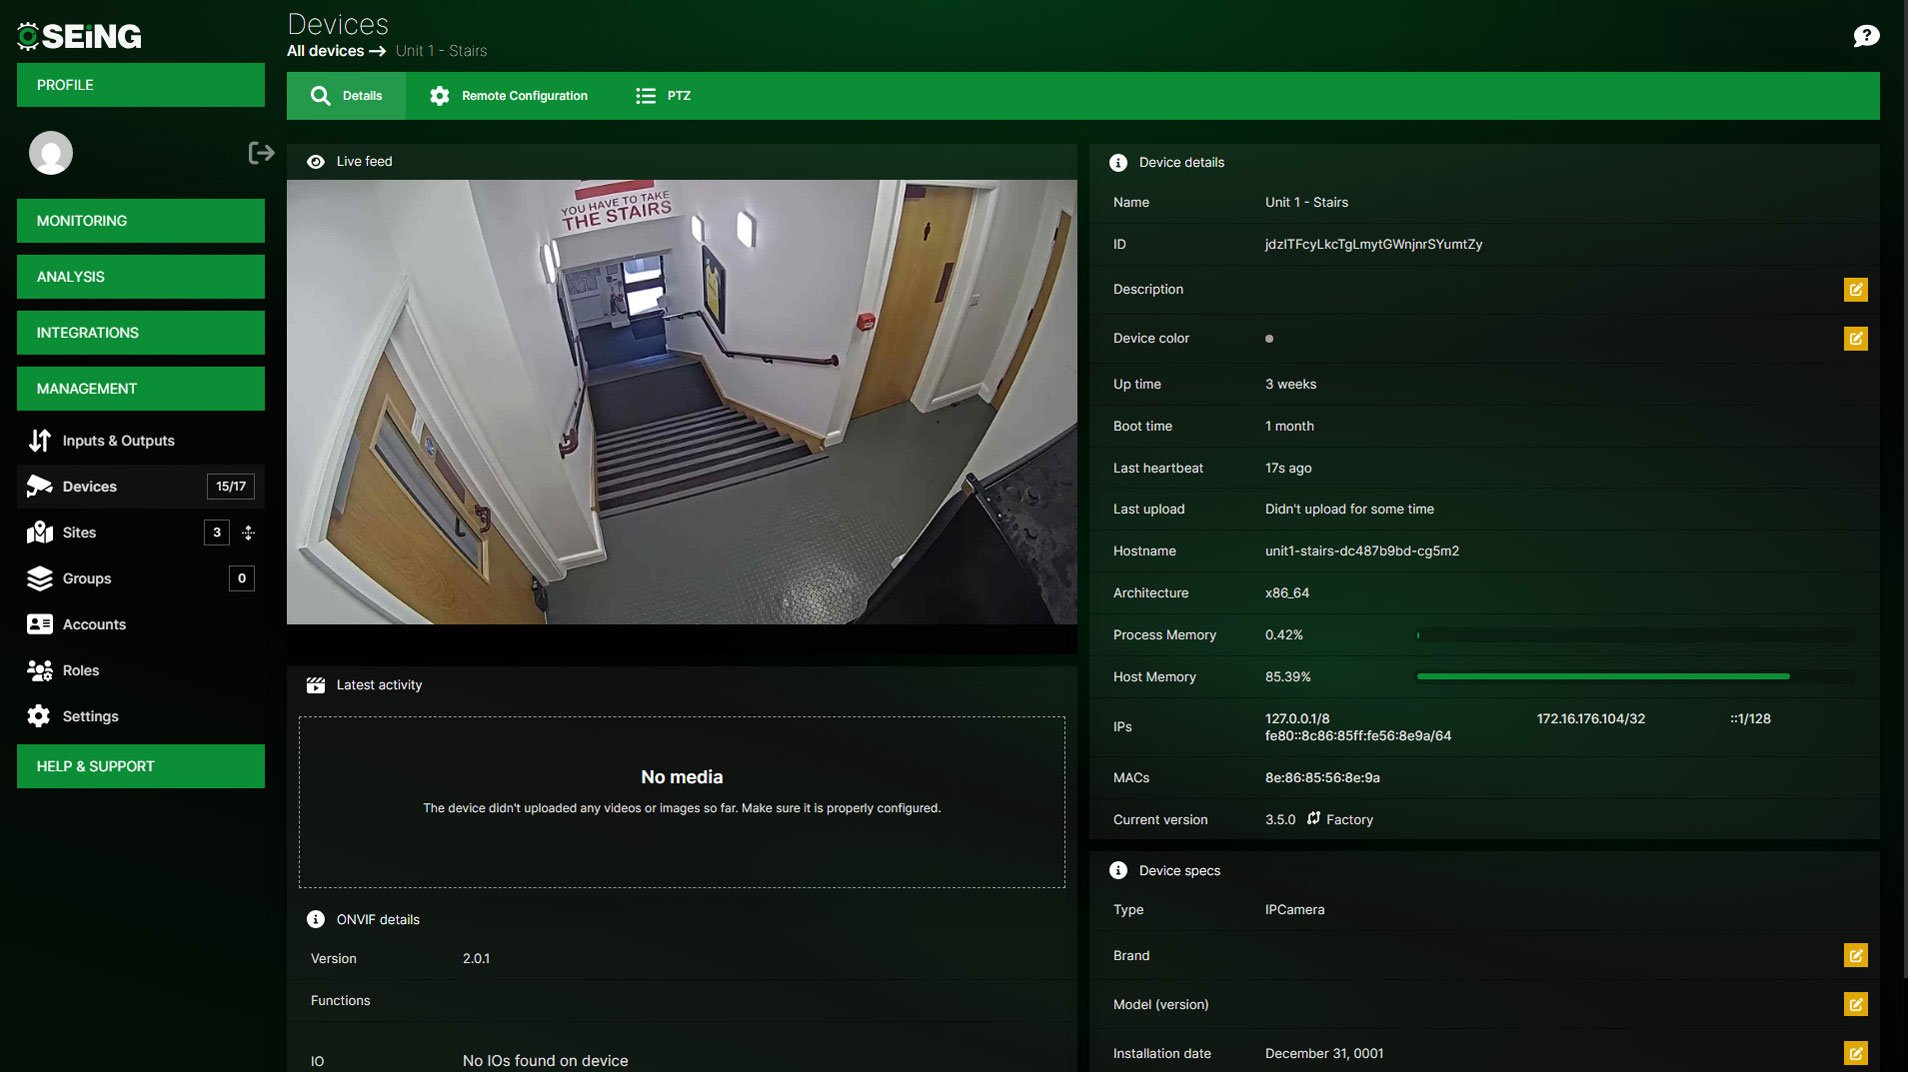This screenshot has width=1908, height=1072.
Task: Click the user avatar picture
Action: pos(51,153)
